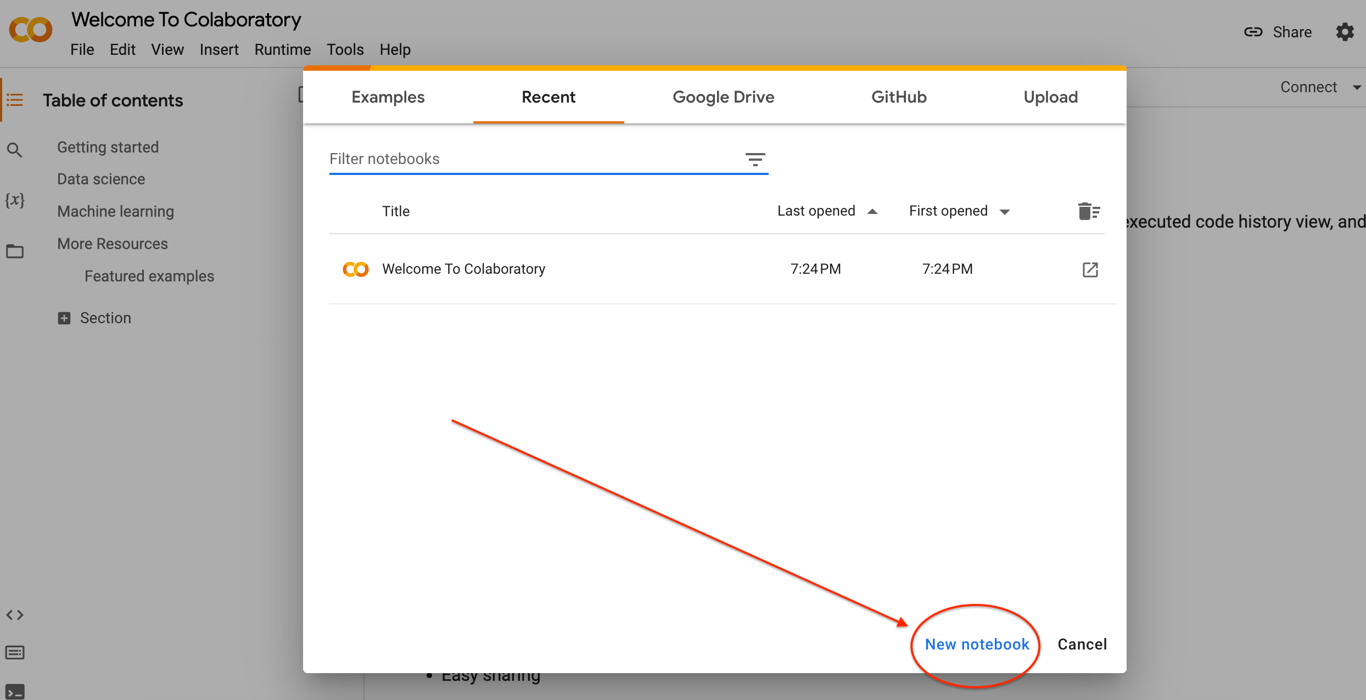
Task: Click the Title column header
Action: [x=396, y=211]
